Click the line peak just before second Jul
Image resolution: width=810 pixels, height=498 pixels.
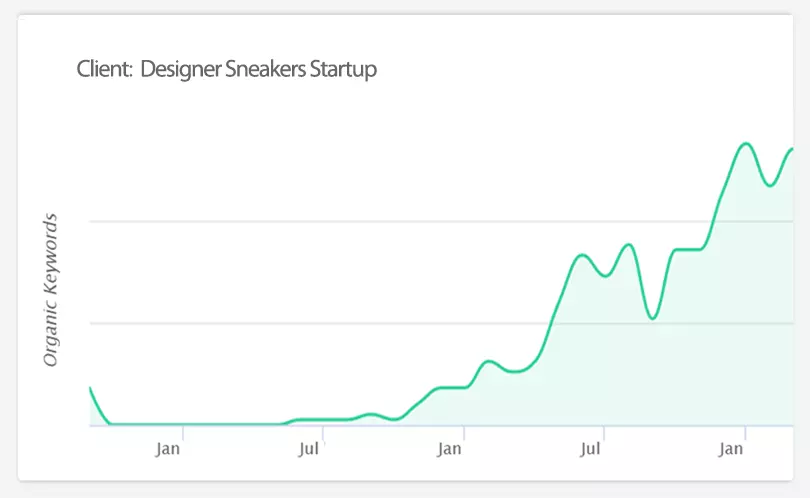coord(582,255)
